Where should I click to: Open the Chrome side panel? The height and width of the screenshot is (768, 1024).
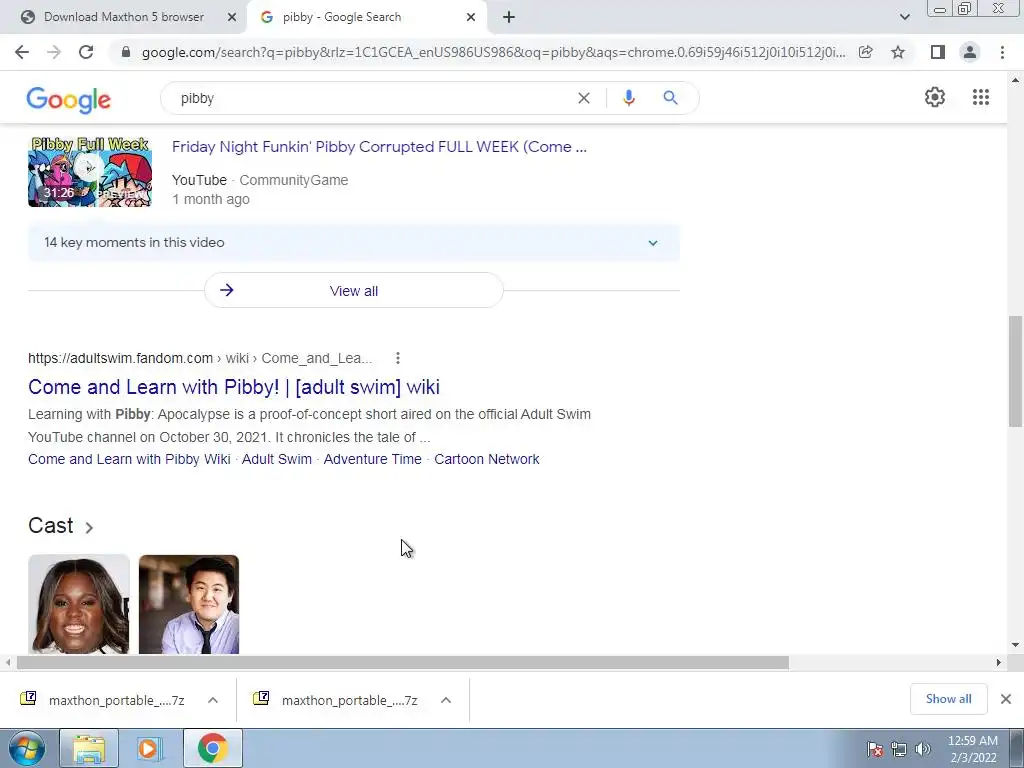(x=938, y=52)
